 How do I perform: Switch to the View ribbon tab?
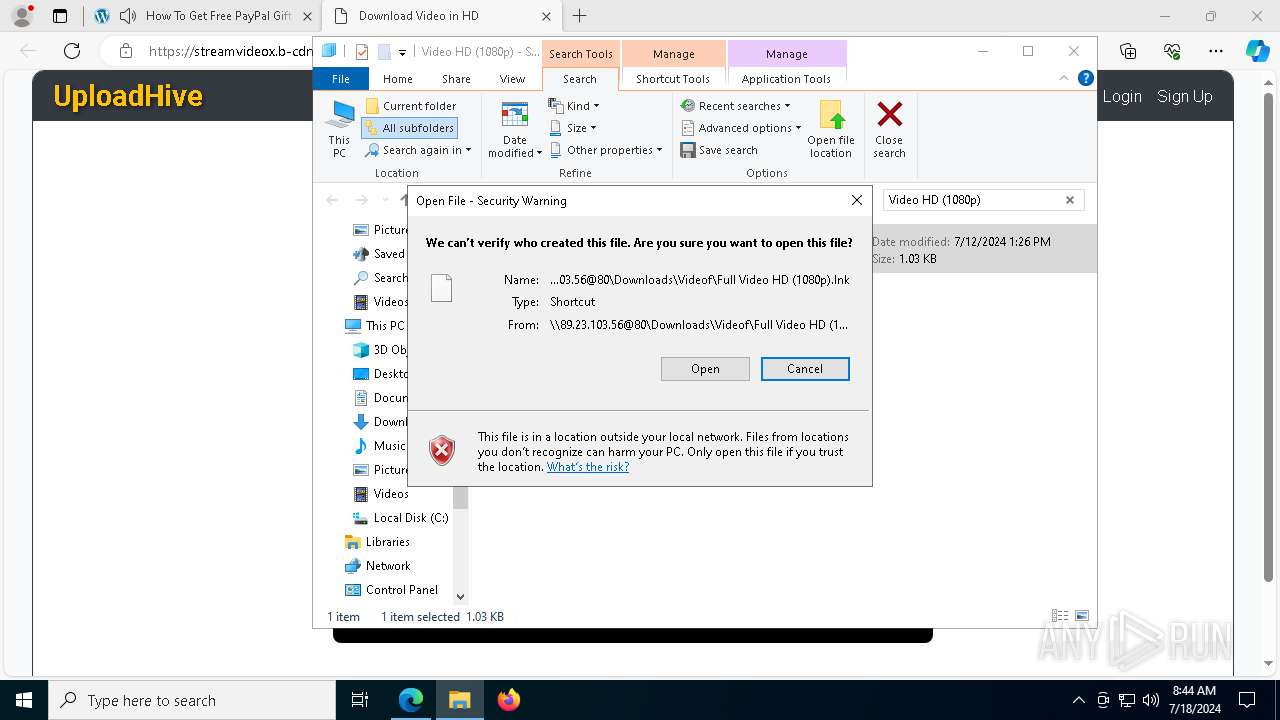click(x=512, y=79)
